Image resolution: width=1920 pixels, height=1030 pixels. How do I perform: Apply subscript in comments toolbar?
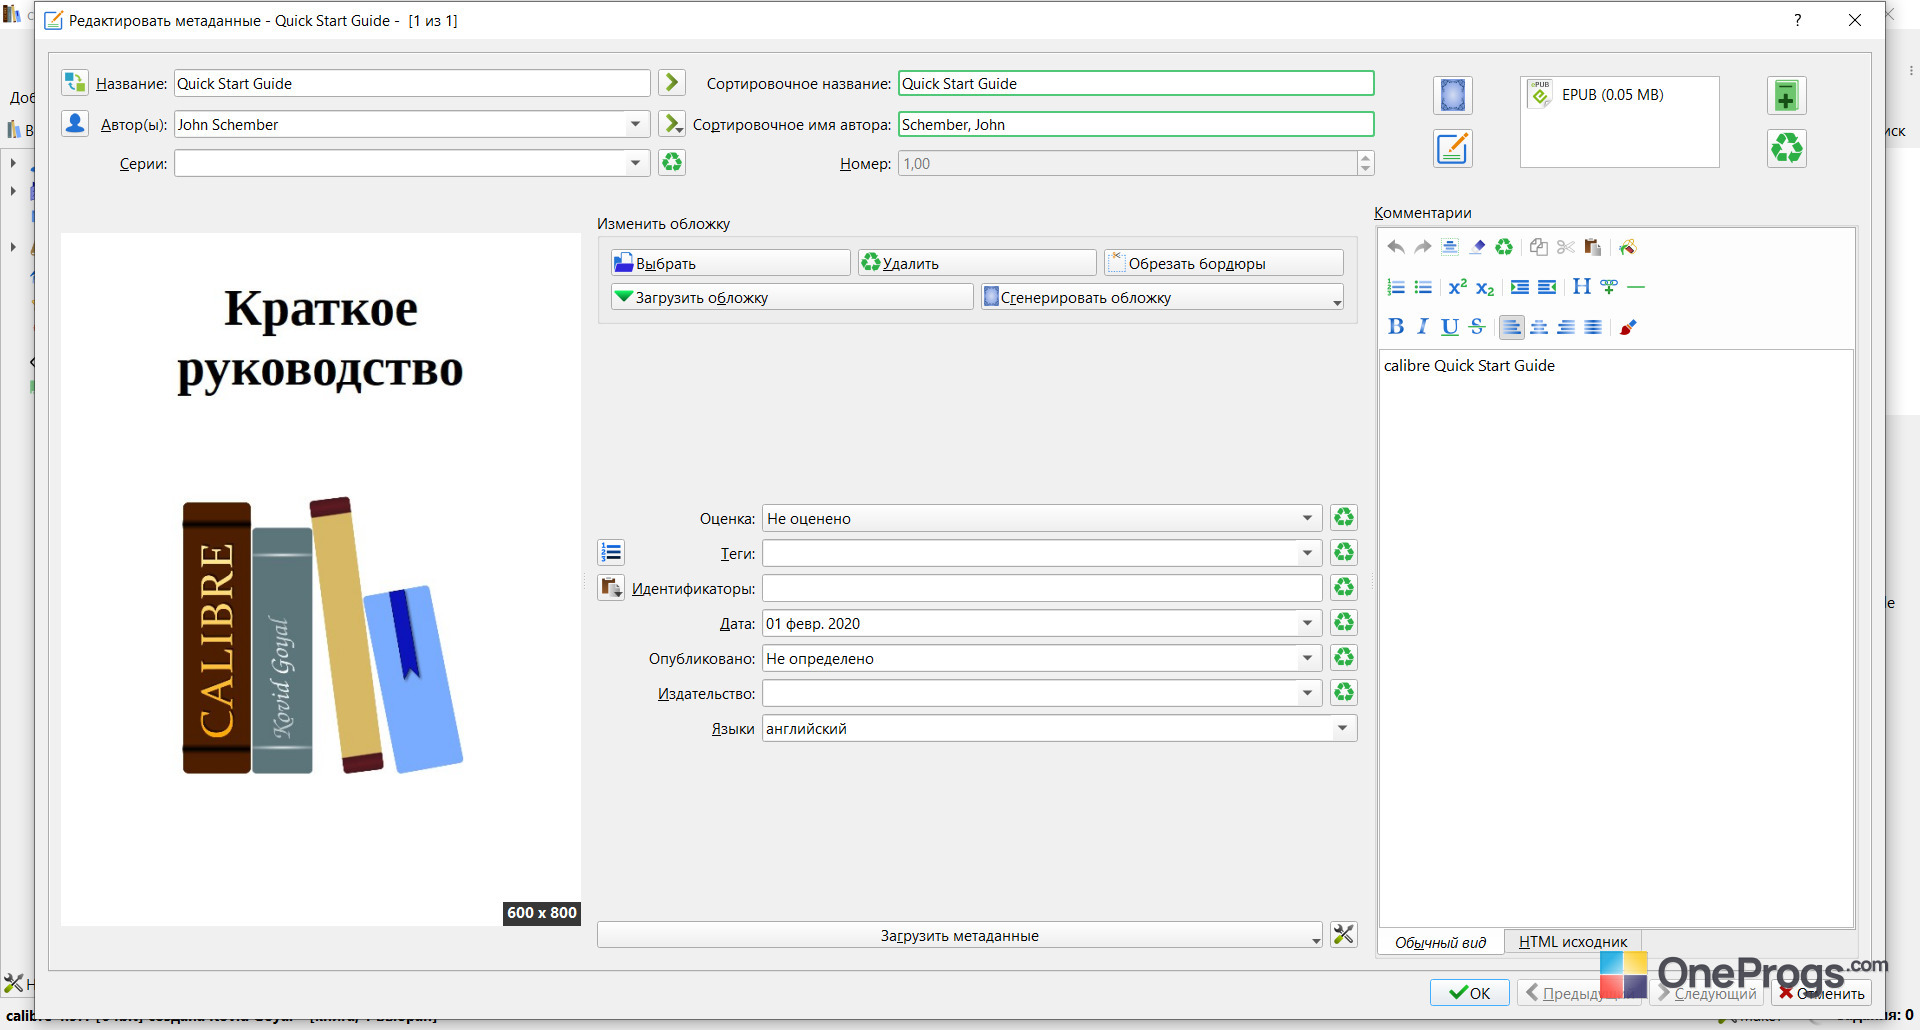coord(1485,288)
